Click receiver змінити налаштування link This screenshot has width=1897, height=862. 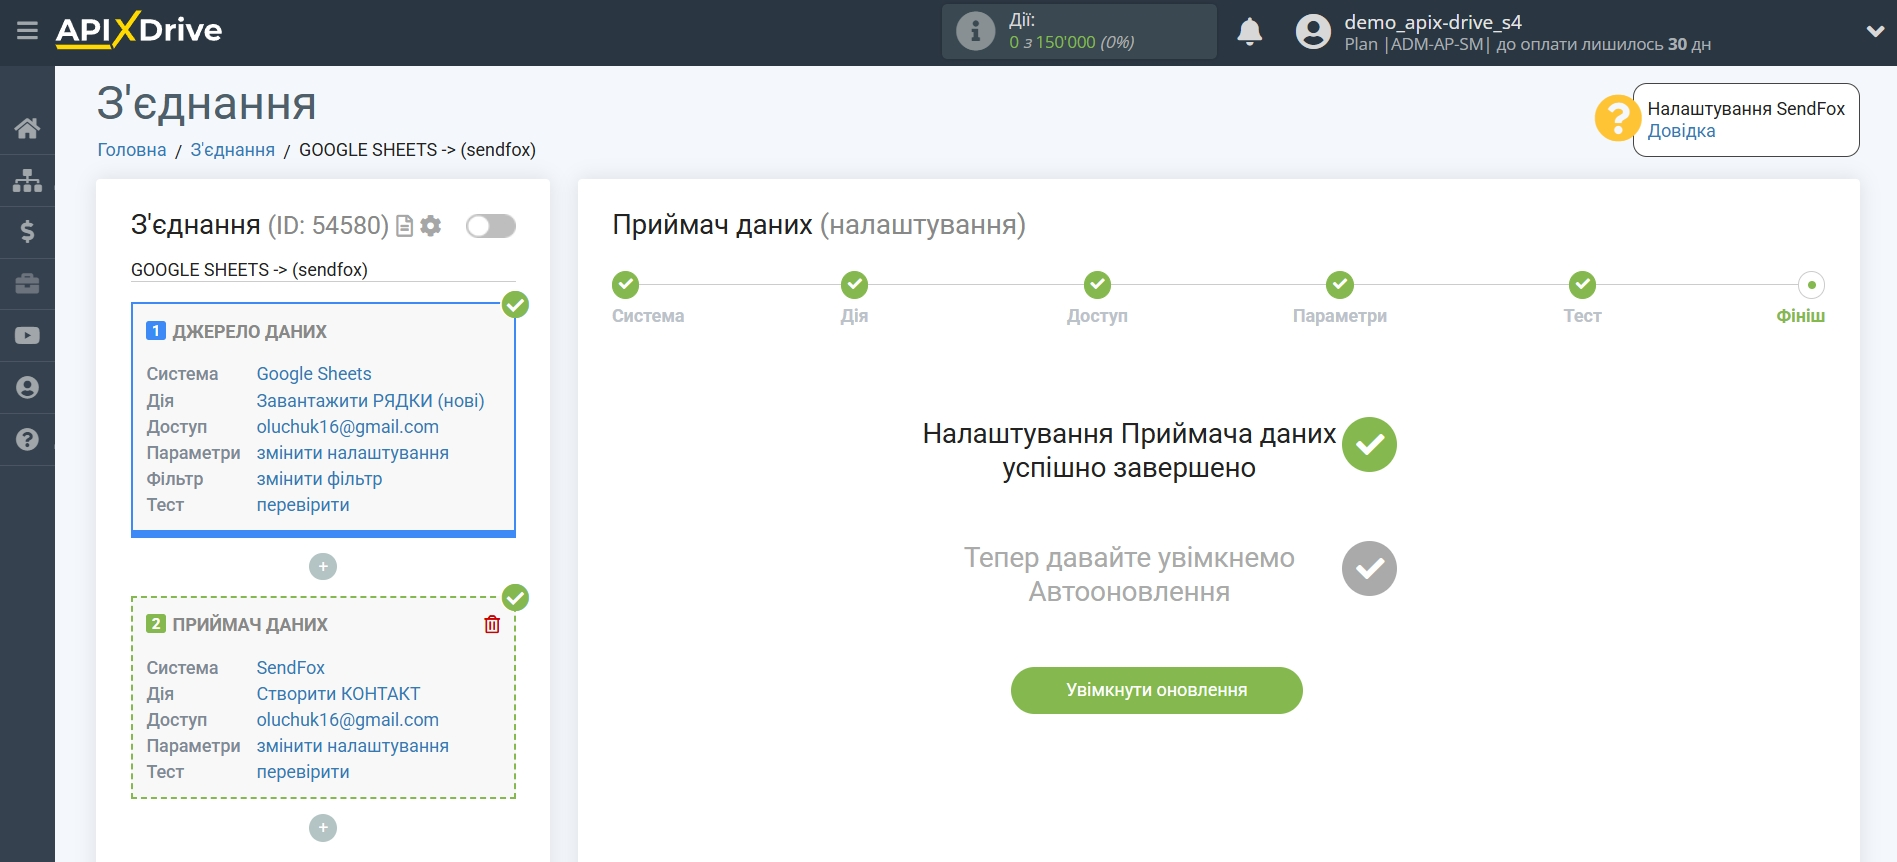click(352, 746)
